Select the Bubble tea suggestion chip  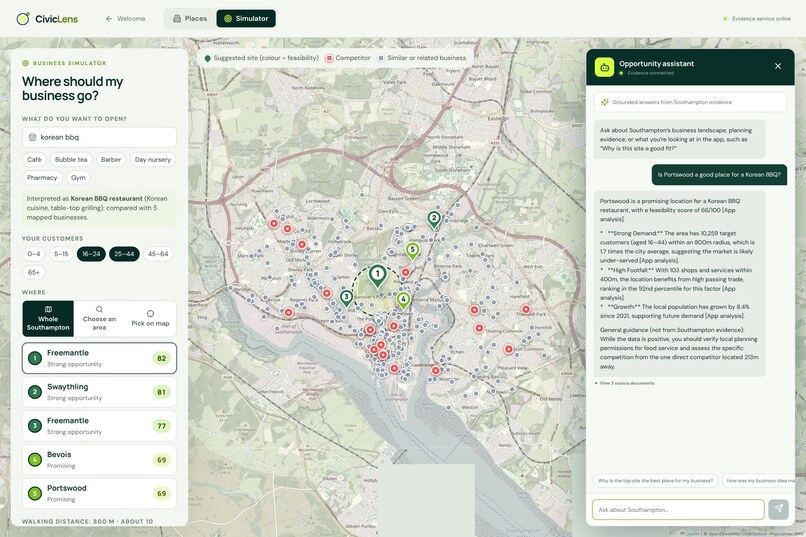click(71, 160)
